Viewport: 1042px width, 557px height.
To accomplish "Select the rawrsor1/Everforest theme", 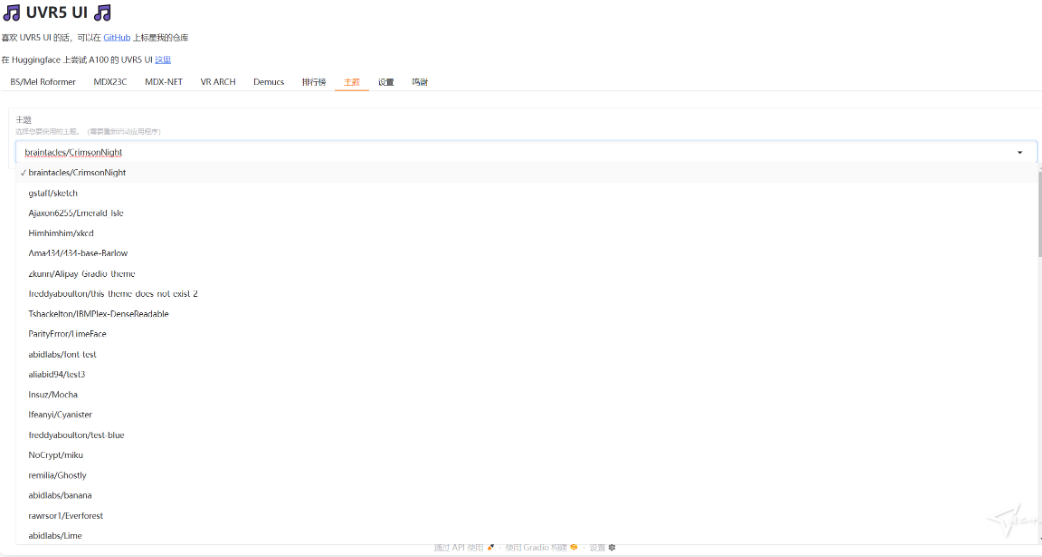I will [x=526, y=515].
